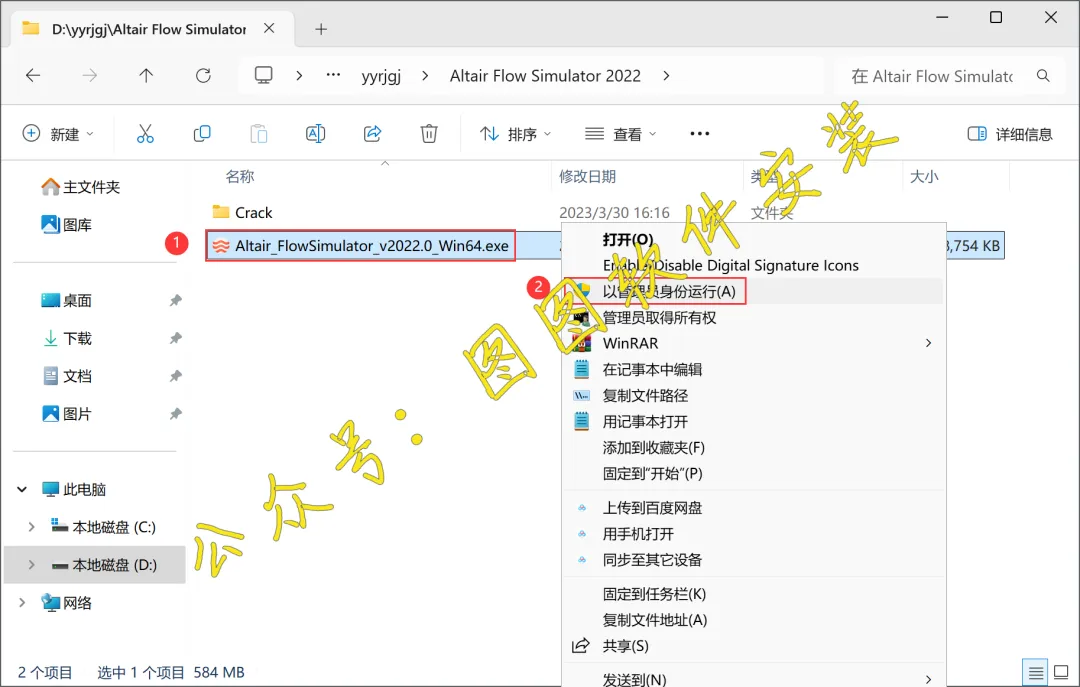Open the 新建 (New) dropdown
1080x687 pixels.
[x=59, y=134]
